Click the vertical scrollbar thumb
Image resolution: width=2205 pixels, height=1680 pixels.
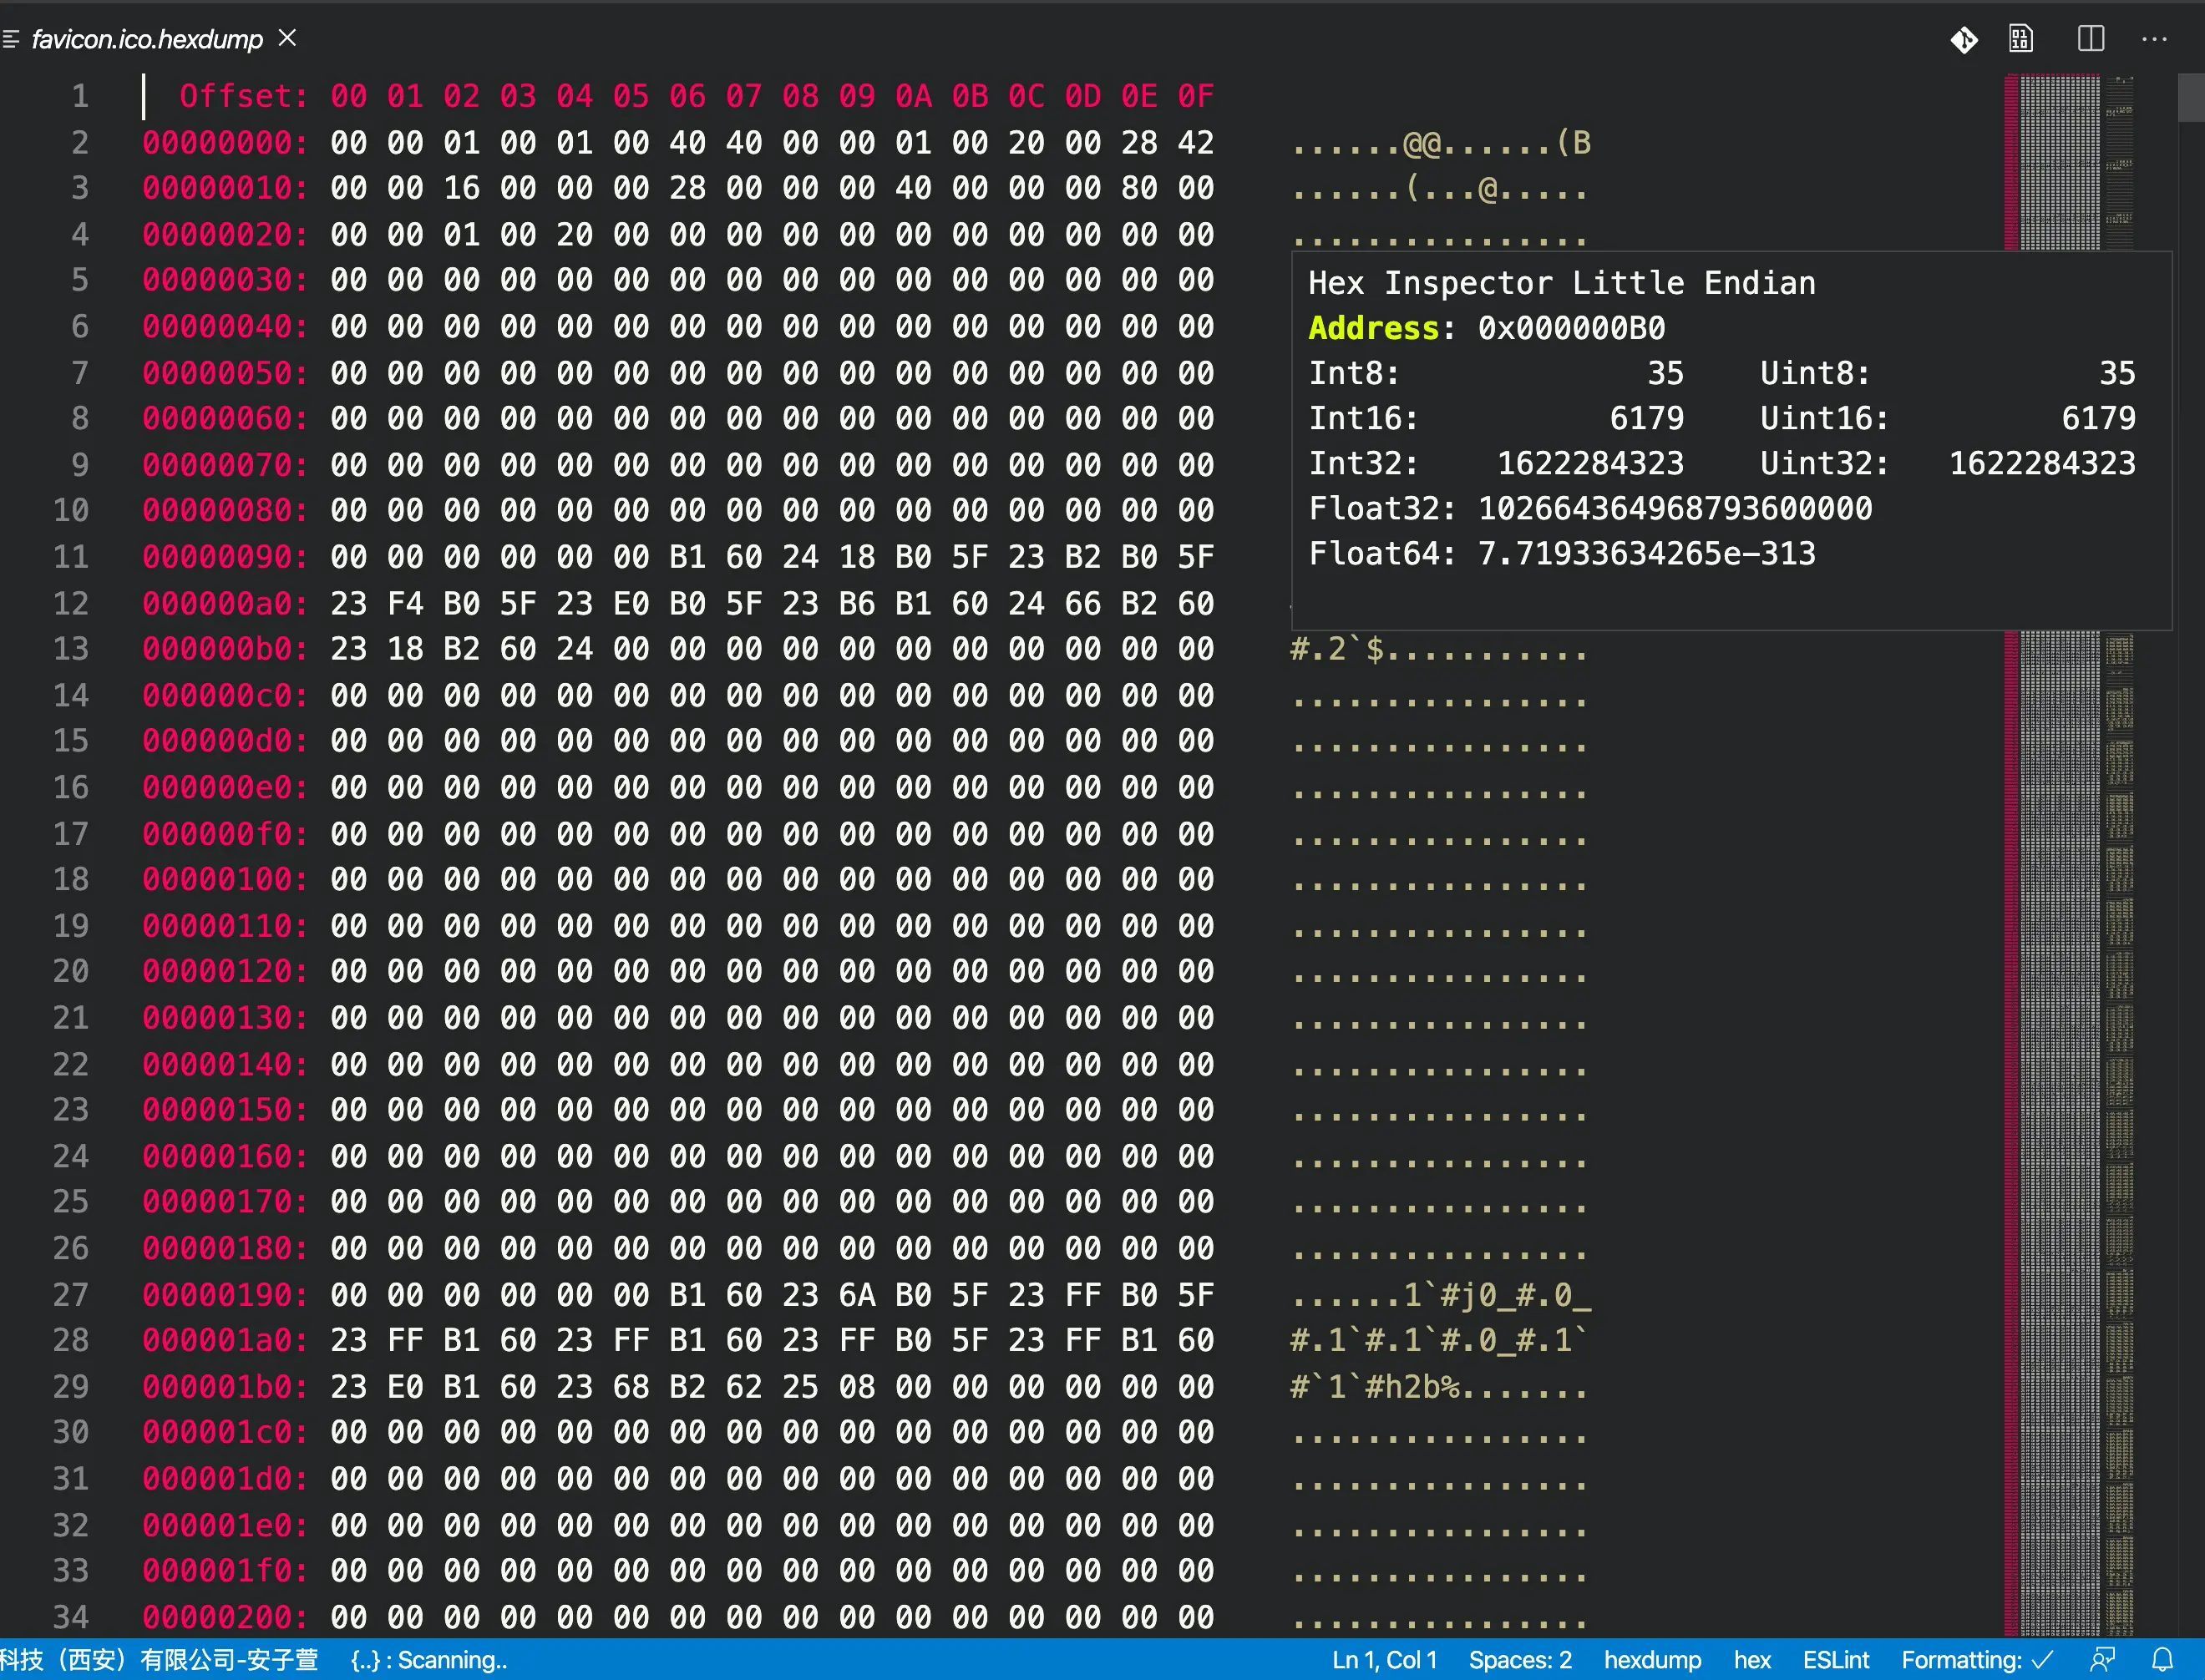[2190, 97]
